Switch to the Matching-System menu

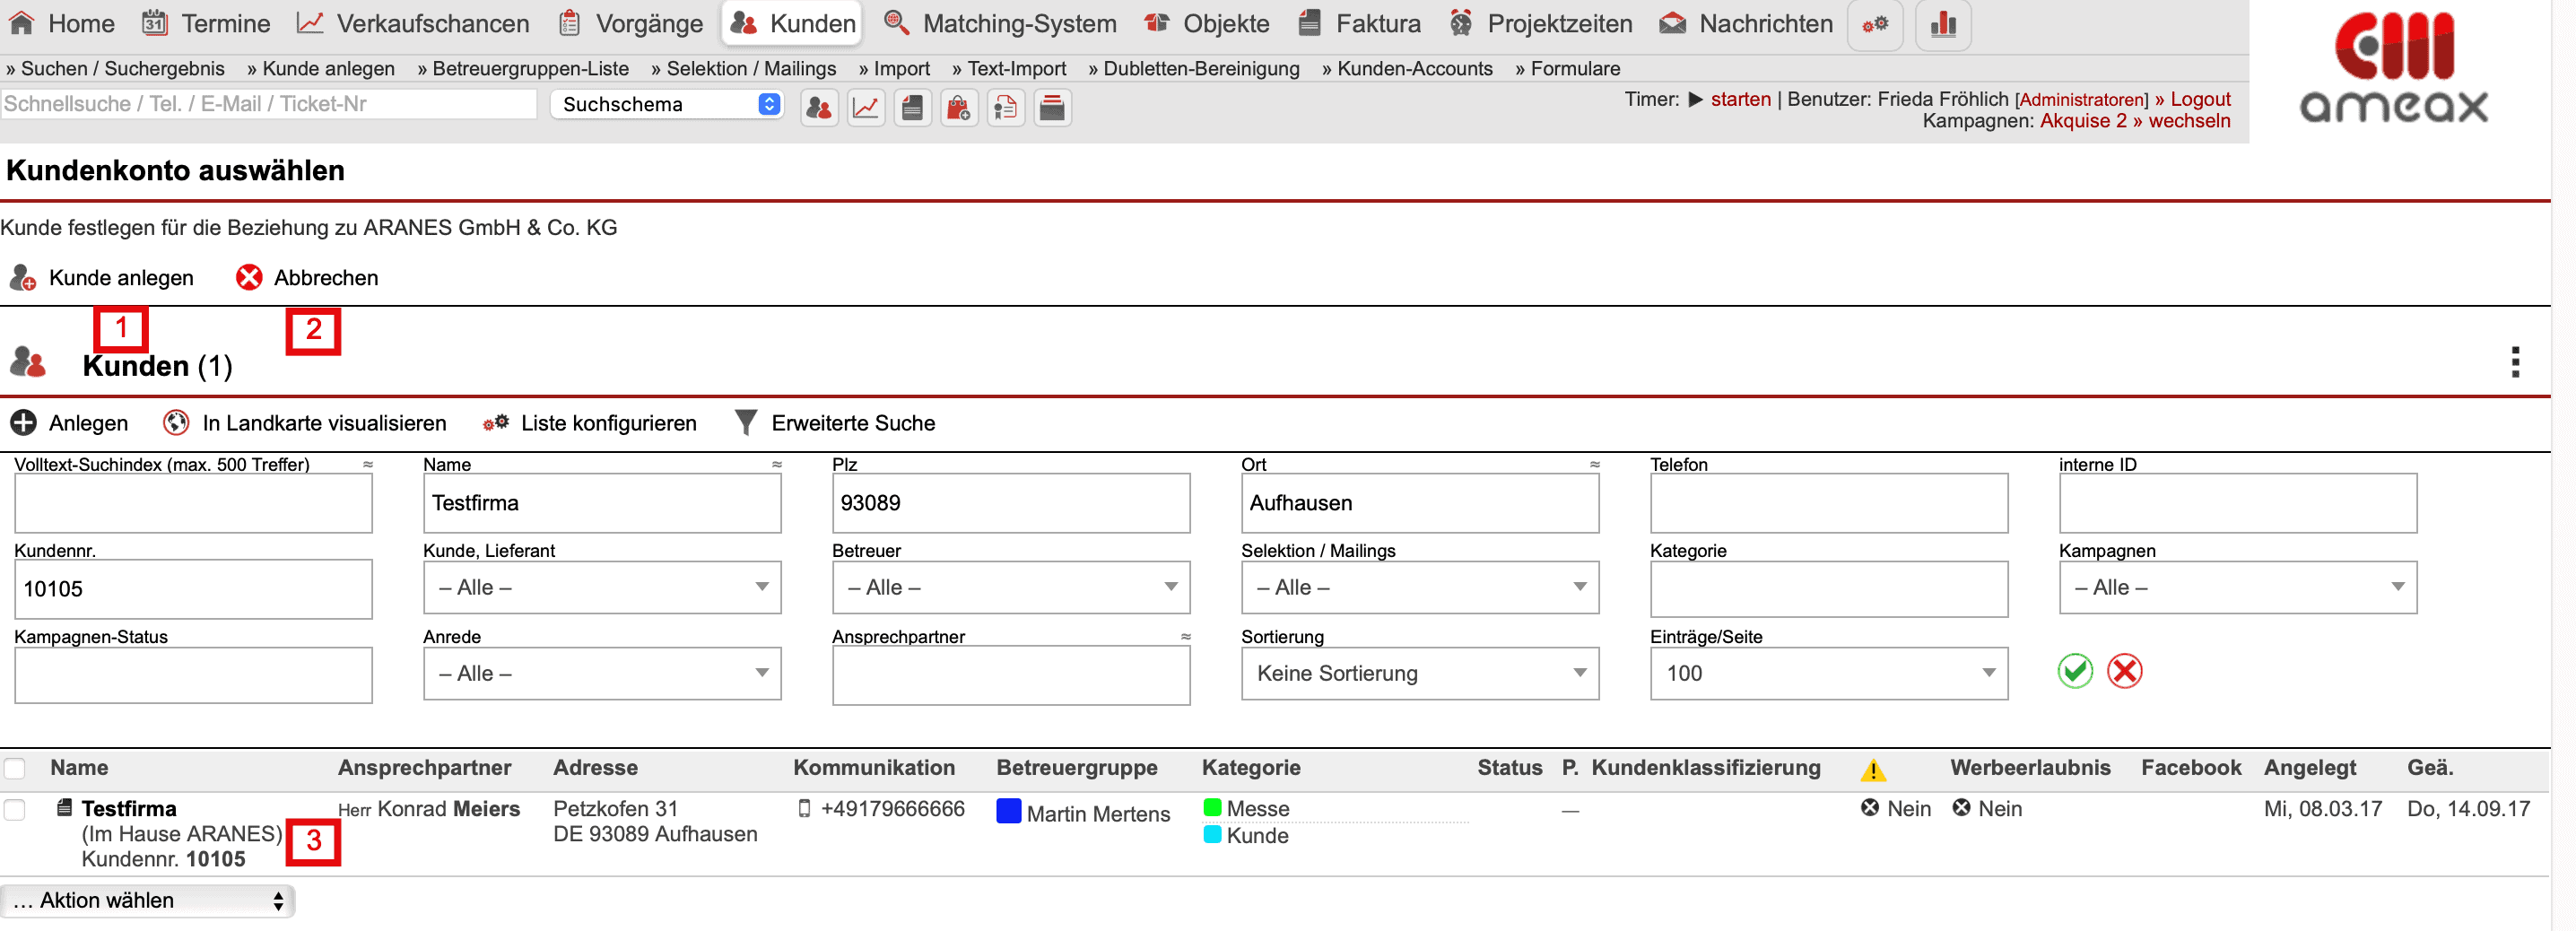(1000, 24)
